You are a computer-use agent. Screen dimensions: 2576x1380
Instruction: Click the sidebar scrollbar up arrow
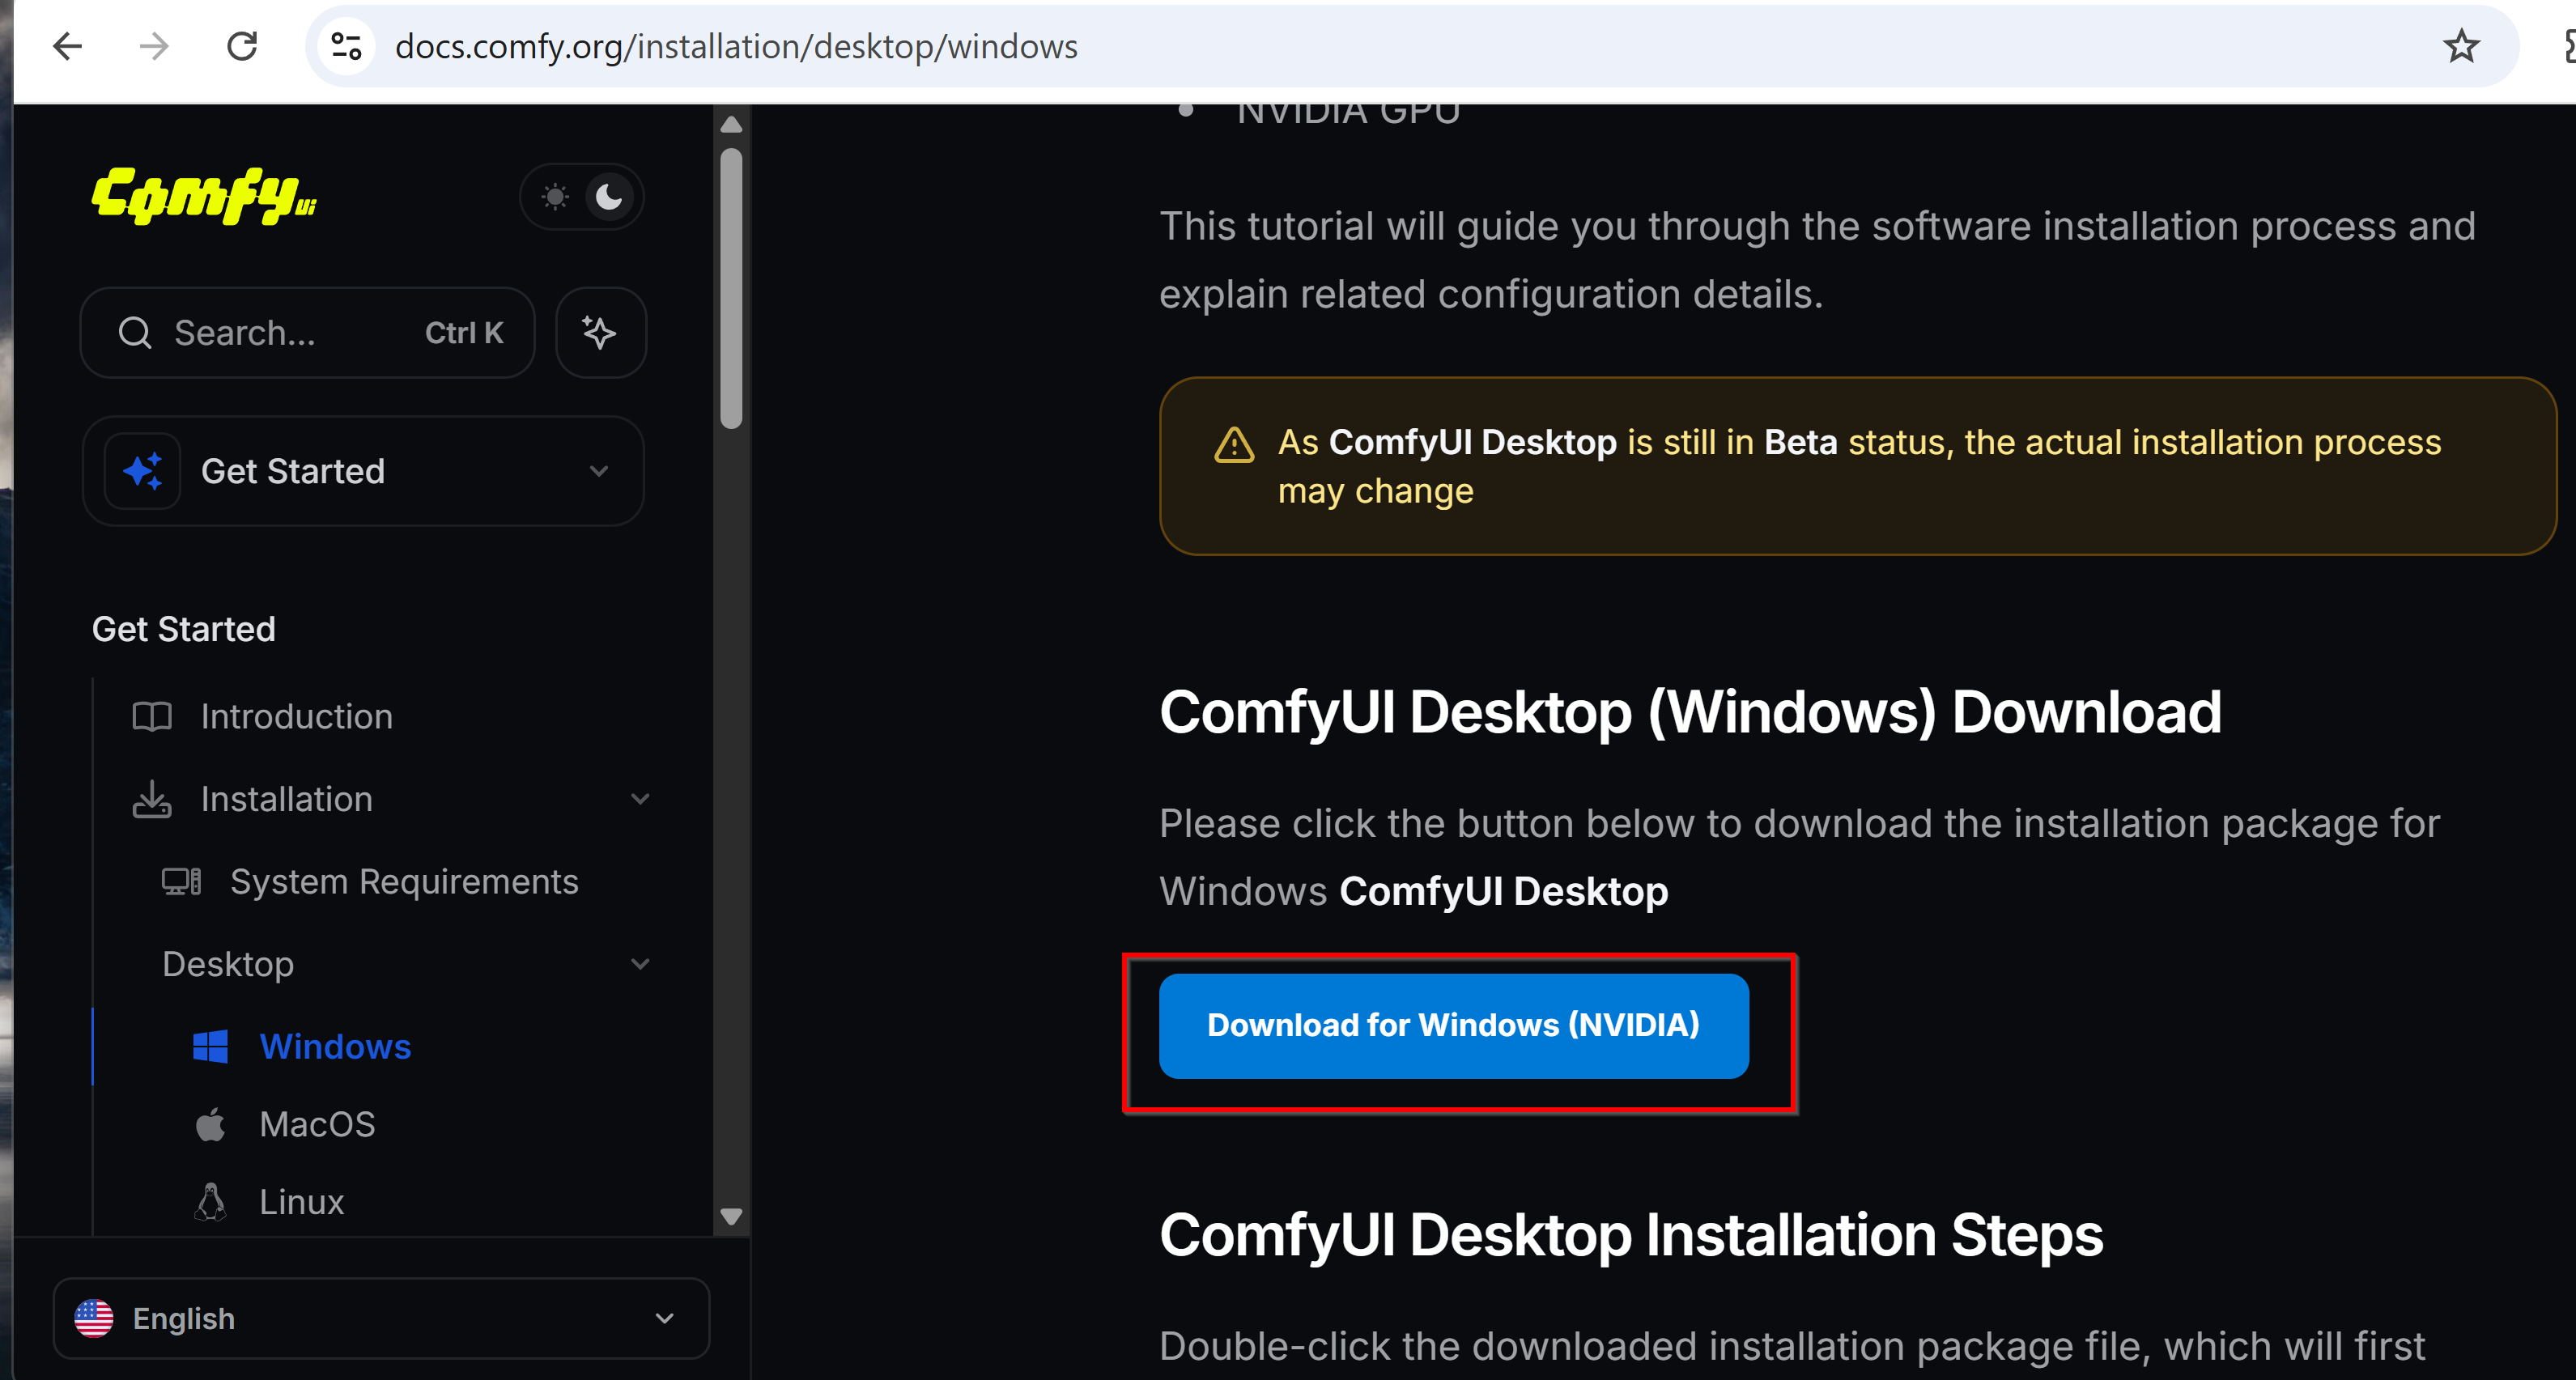(731, 125)
